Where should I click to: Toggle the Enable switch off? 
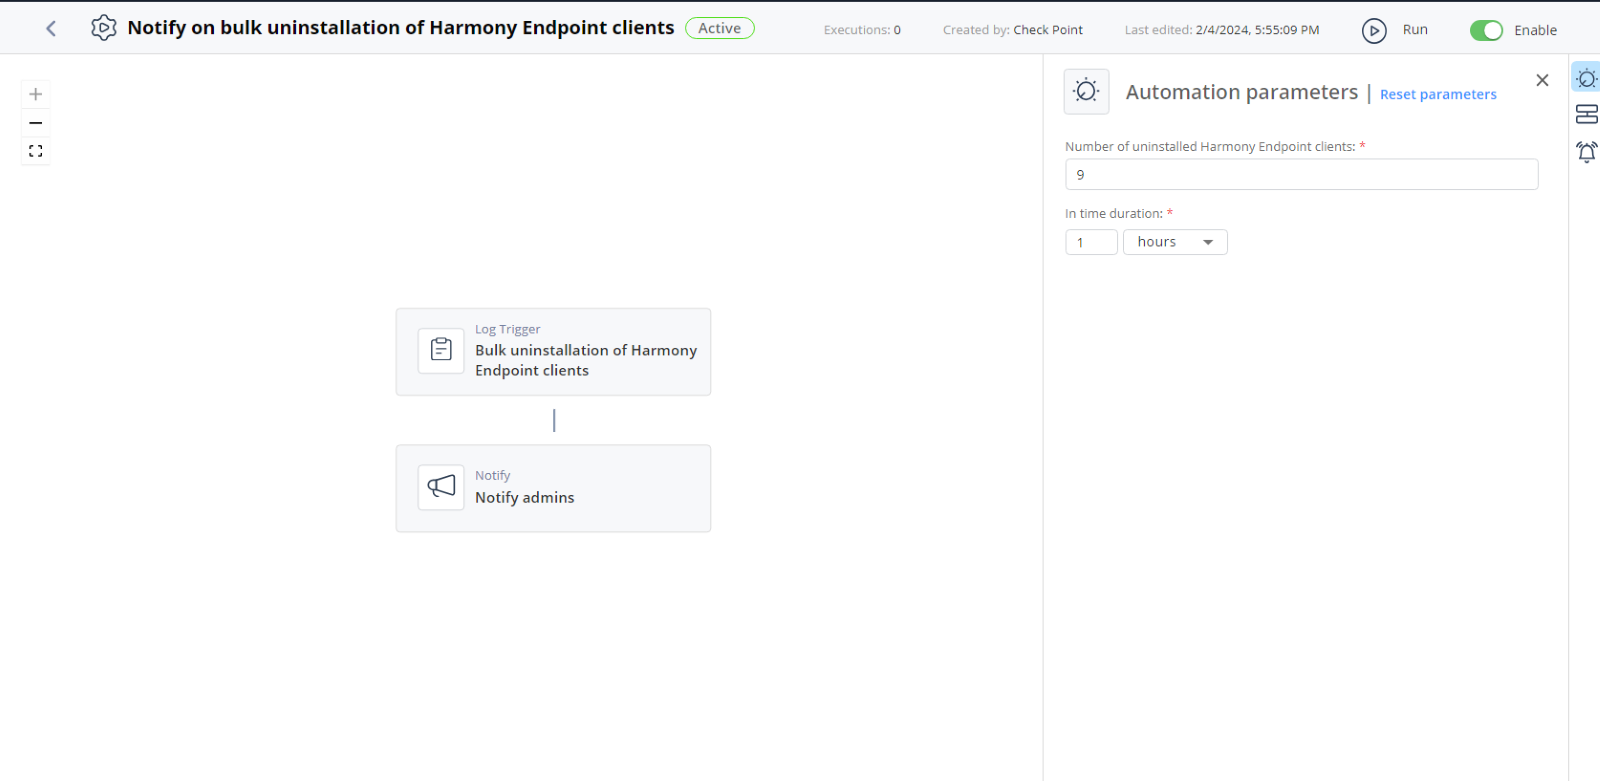click(1486, 31)
